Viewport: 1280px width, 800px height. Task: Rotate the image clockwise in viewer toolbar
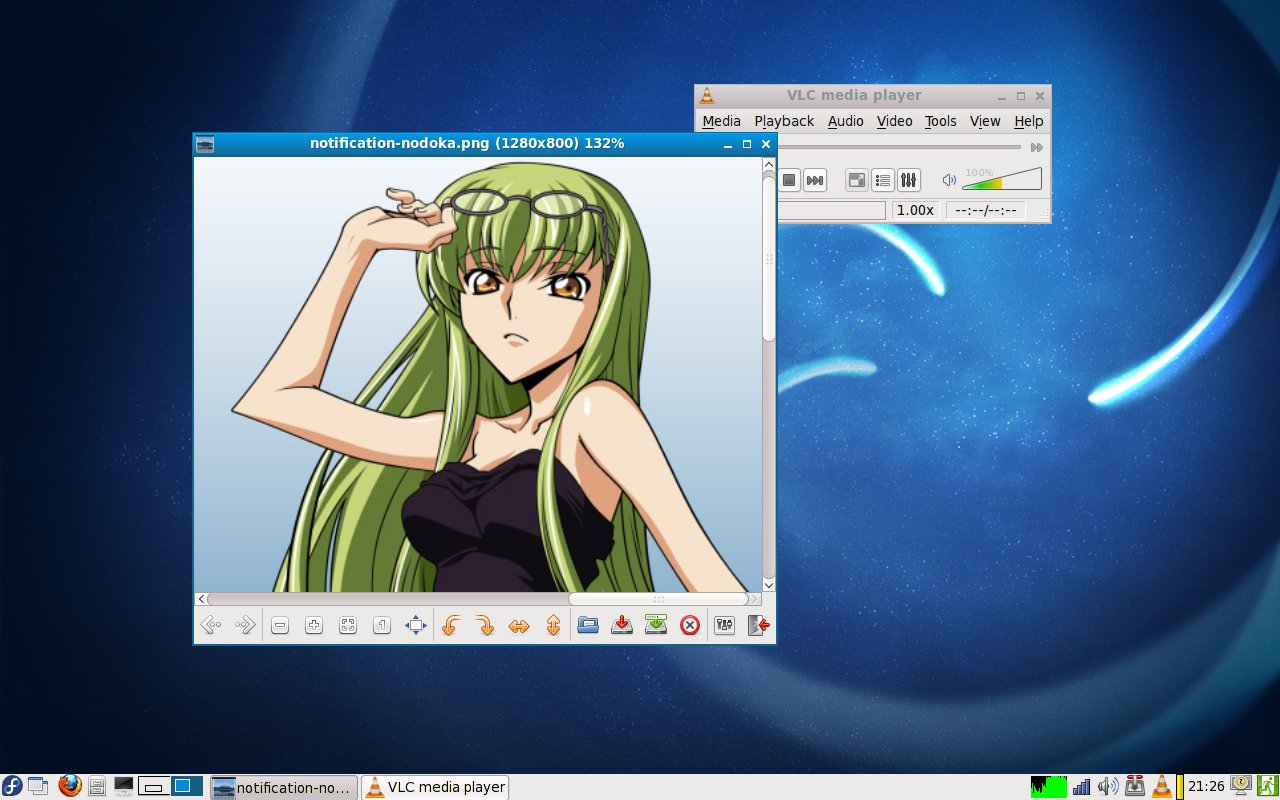coord(484,626)
